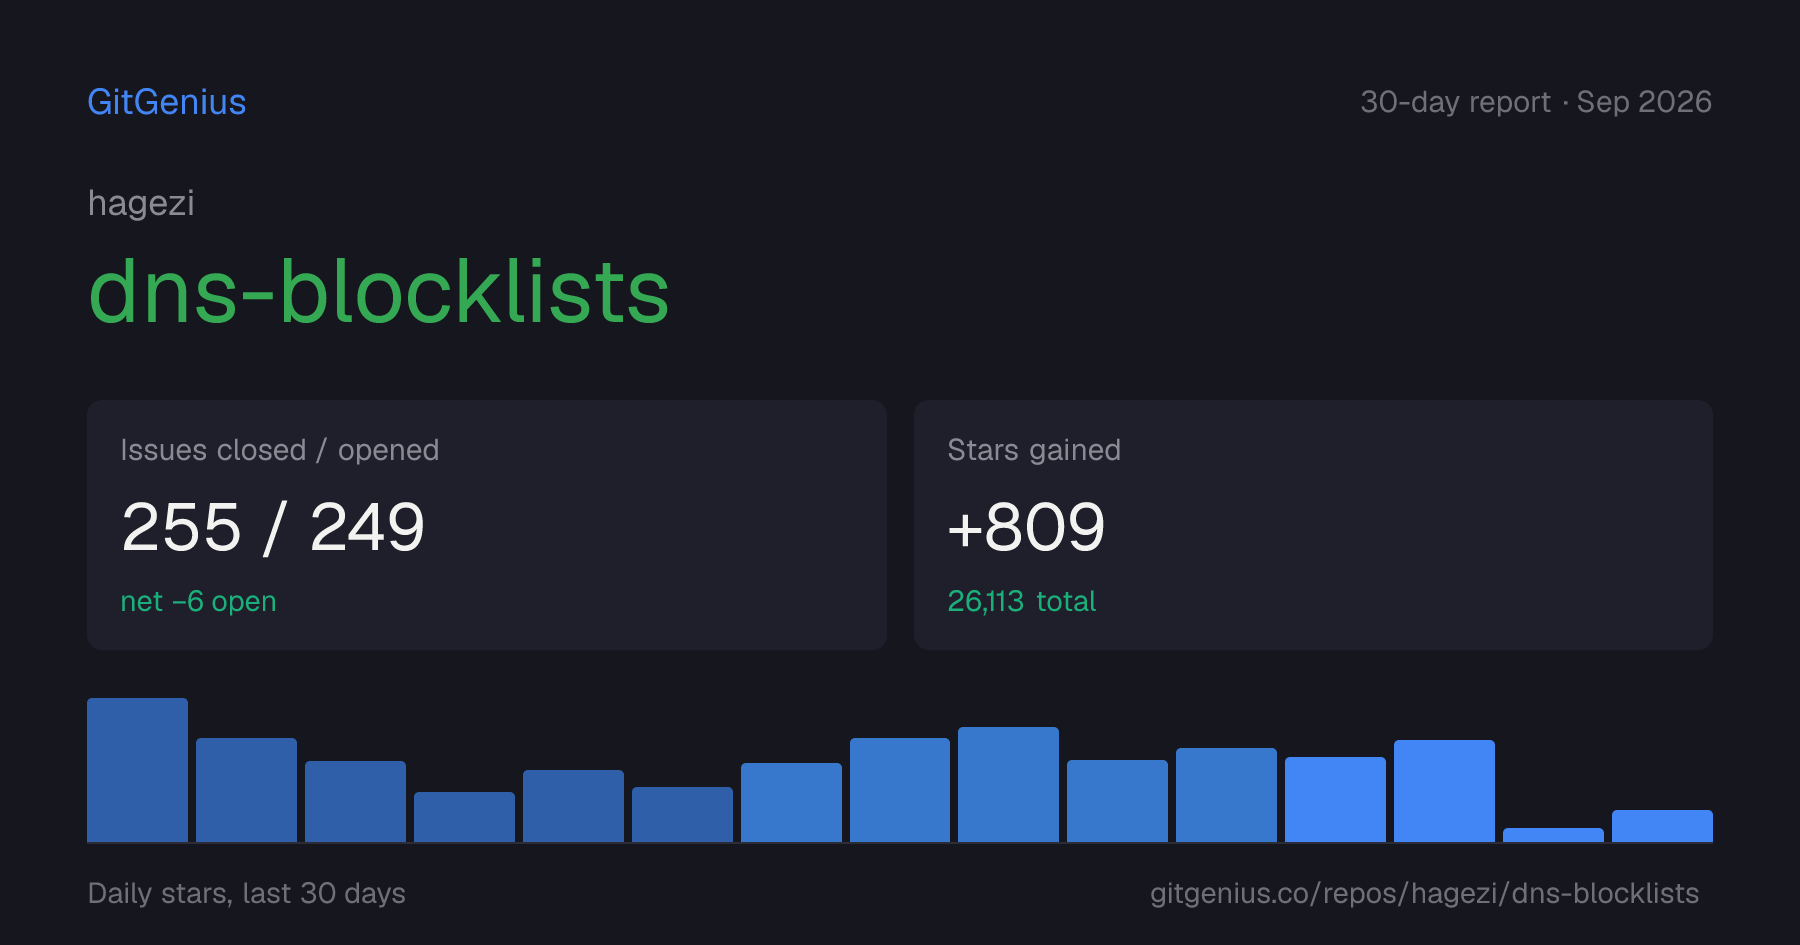Select the sixth bar in the chart

point(682,814)
